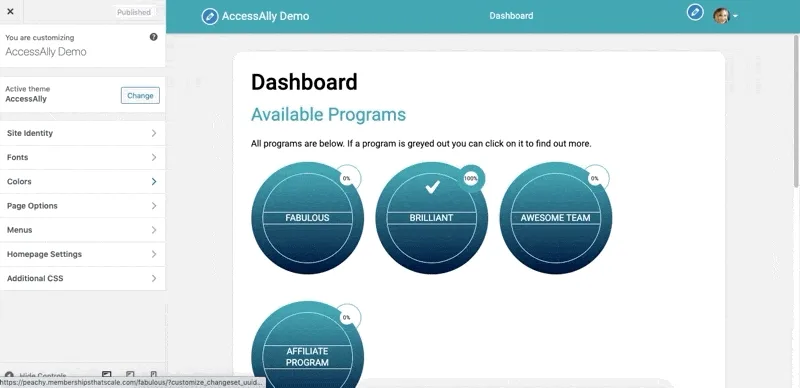The image size is (800, 388).
Task: Open the Fonts section
Action: point(83,157)
